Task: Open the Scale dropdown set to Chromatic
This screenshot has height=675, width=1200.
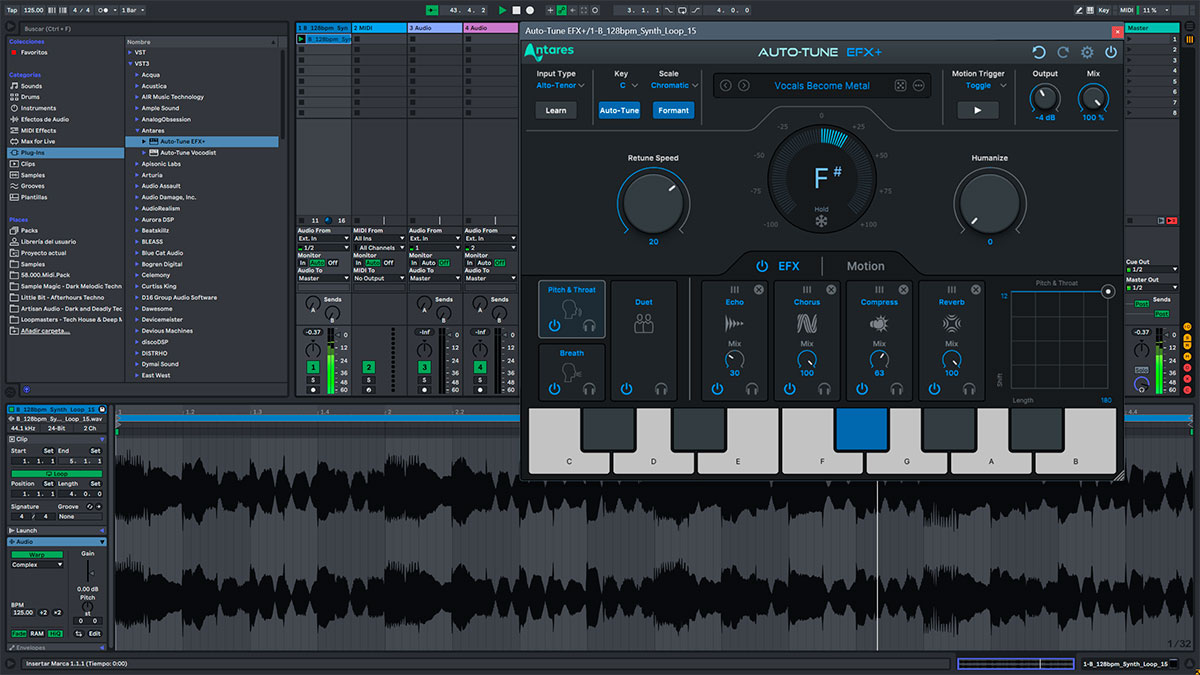Action: (673, 86)
